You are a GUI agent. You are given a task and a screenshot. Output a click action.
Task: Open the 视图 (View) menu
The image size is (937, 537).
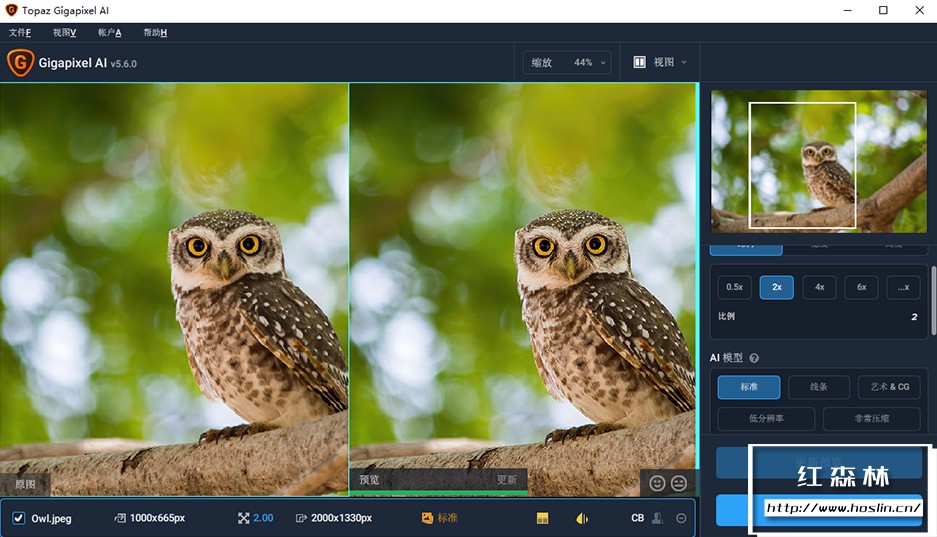pyautogui.click(x=65, y=32)
